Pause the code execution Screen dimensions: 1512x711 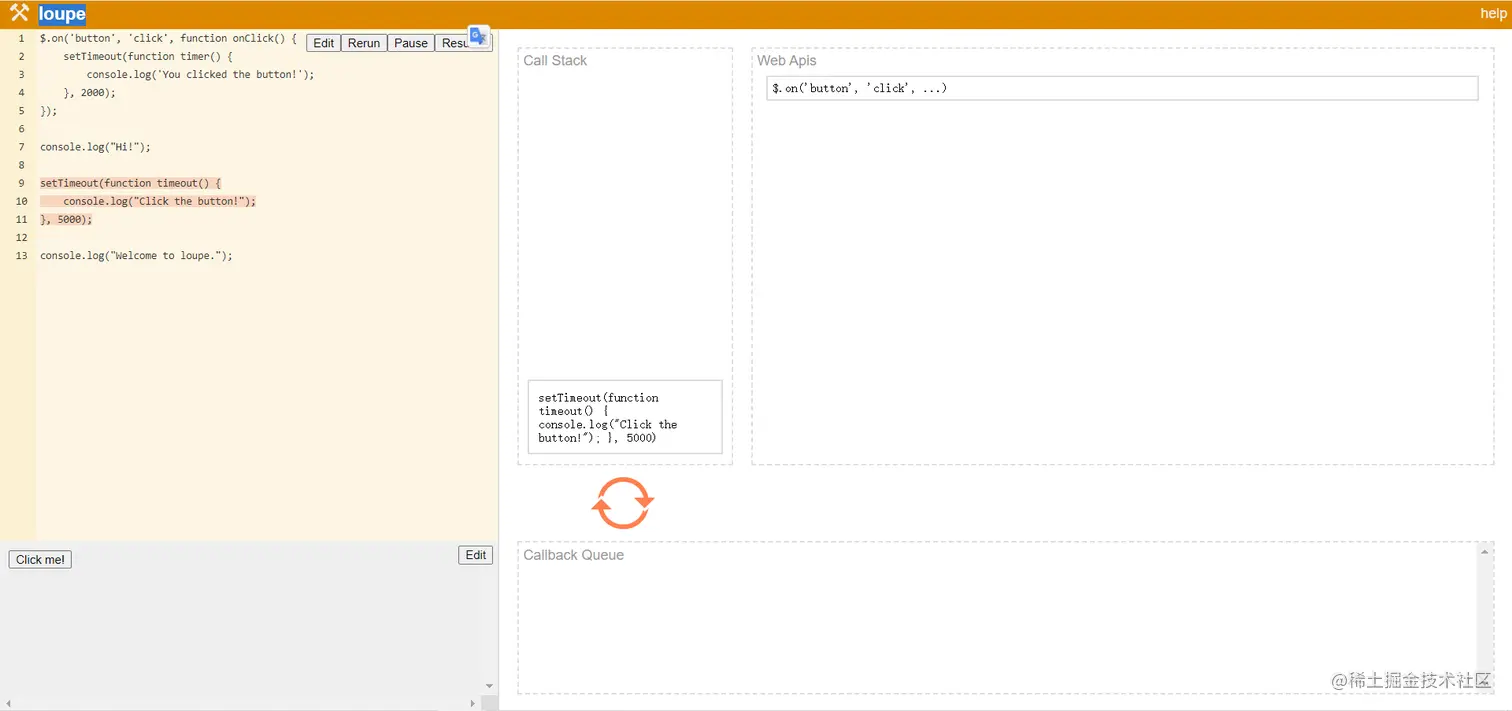pos(411,43)
